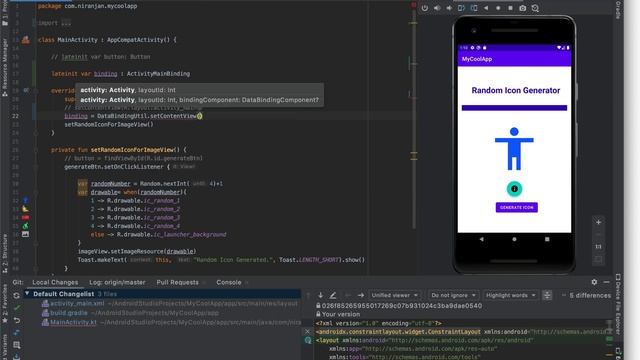Click the ic_random_1 drawable gutter preview
Image resolution: width=640 pixels, height=360 pixels.
pyautogui.click(x=25, y=200)
